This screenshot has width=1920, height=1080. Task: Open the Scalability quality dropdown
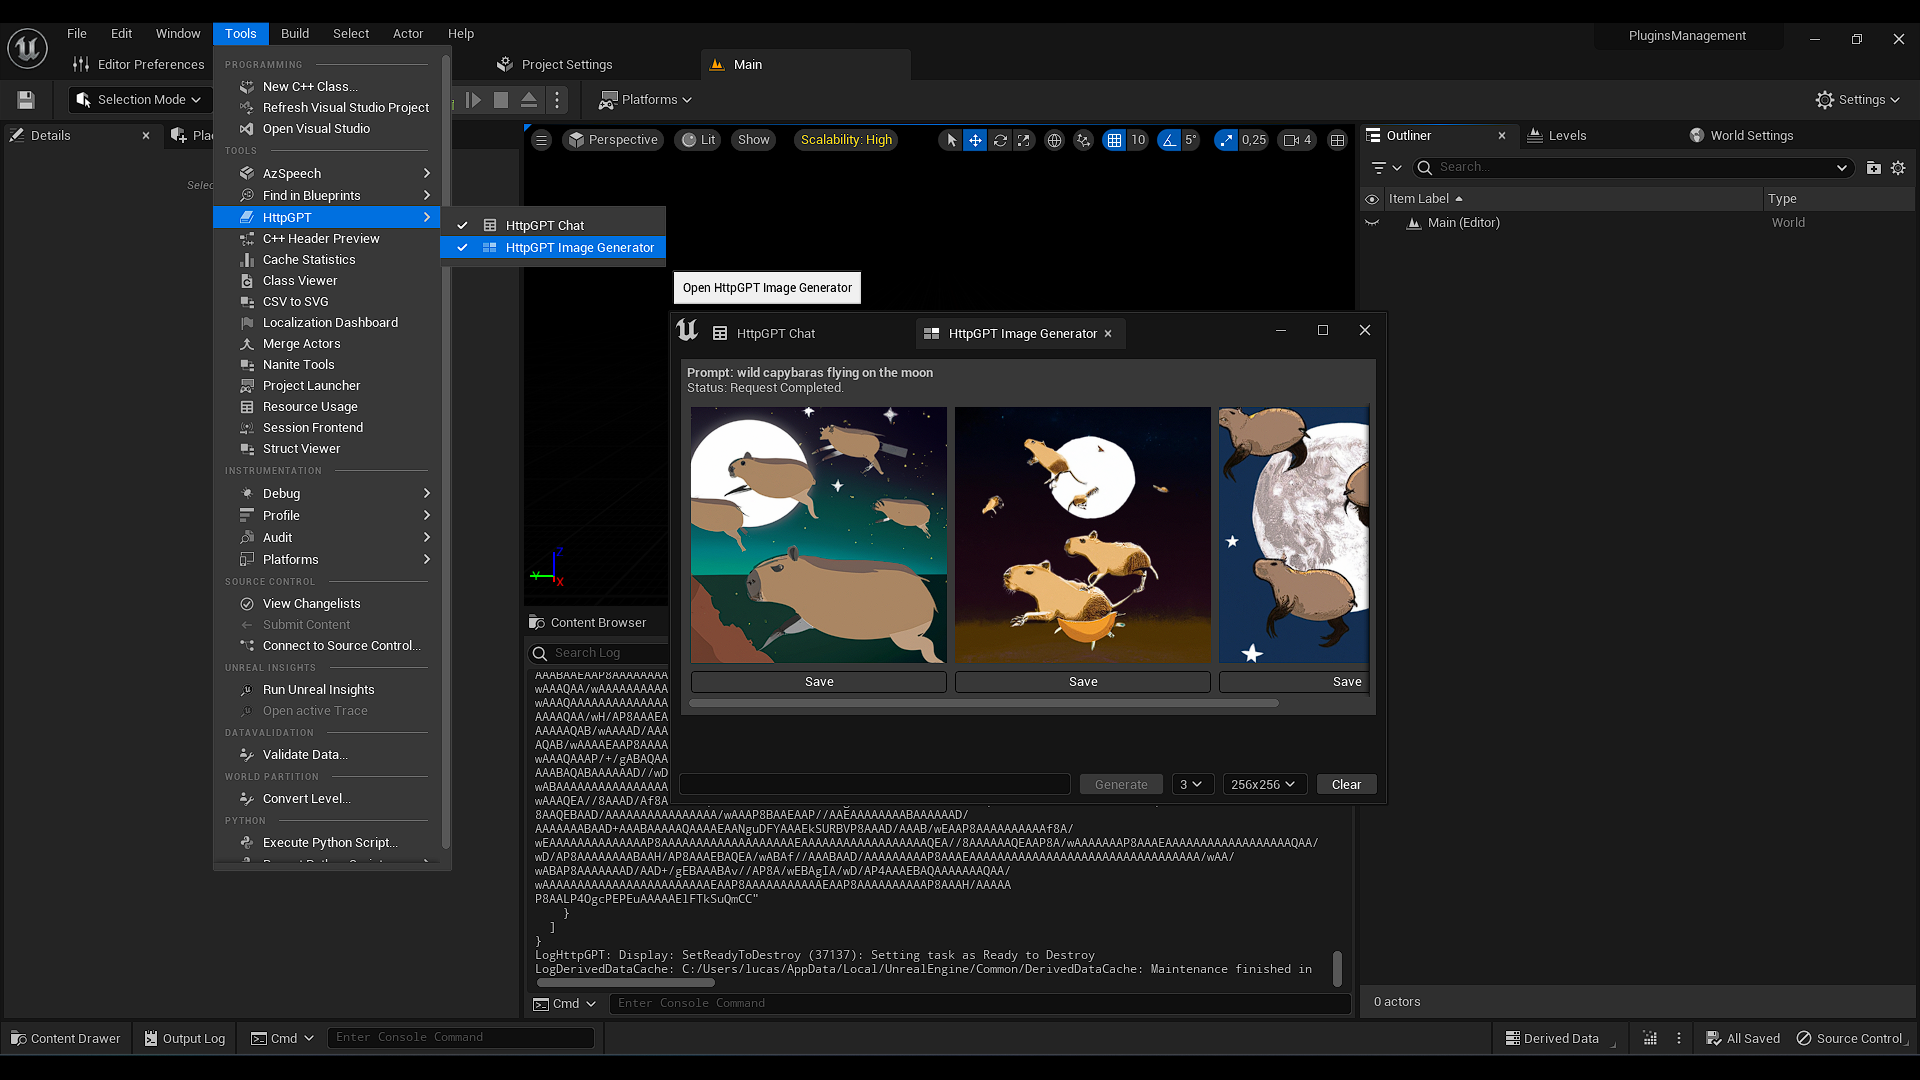tap(845, 140)
